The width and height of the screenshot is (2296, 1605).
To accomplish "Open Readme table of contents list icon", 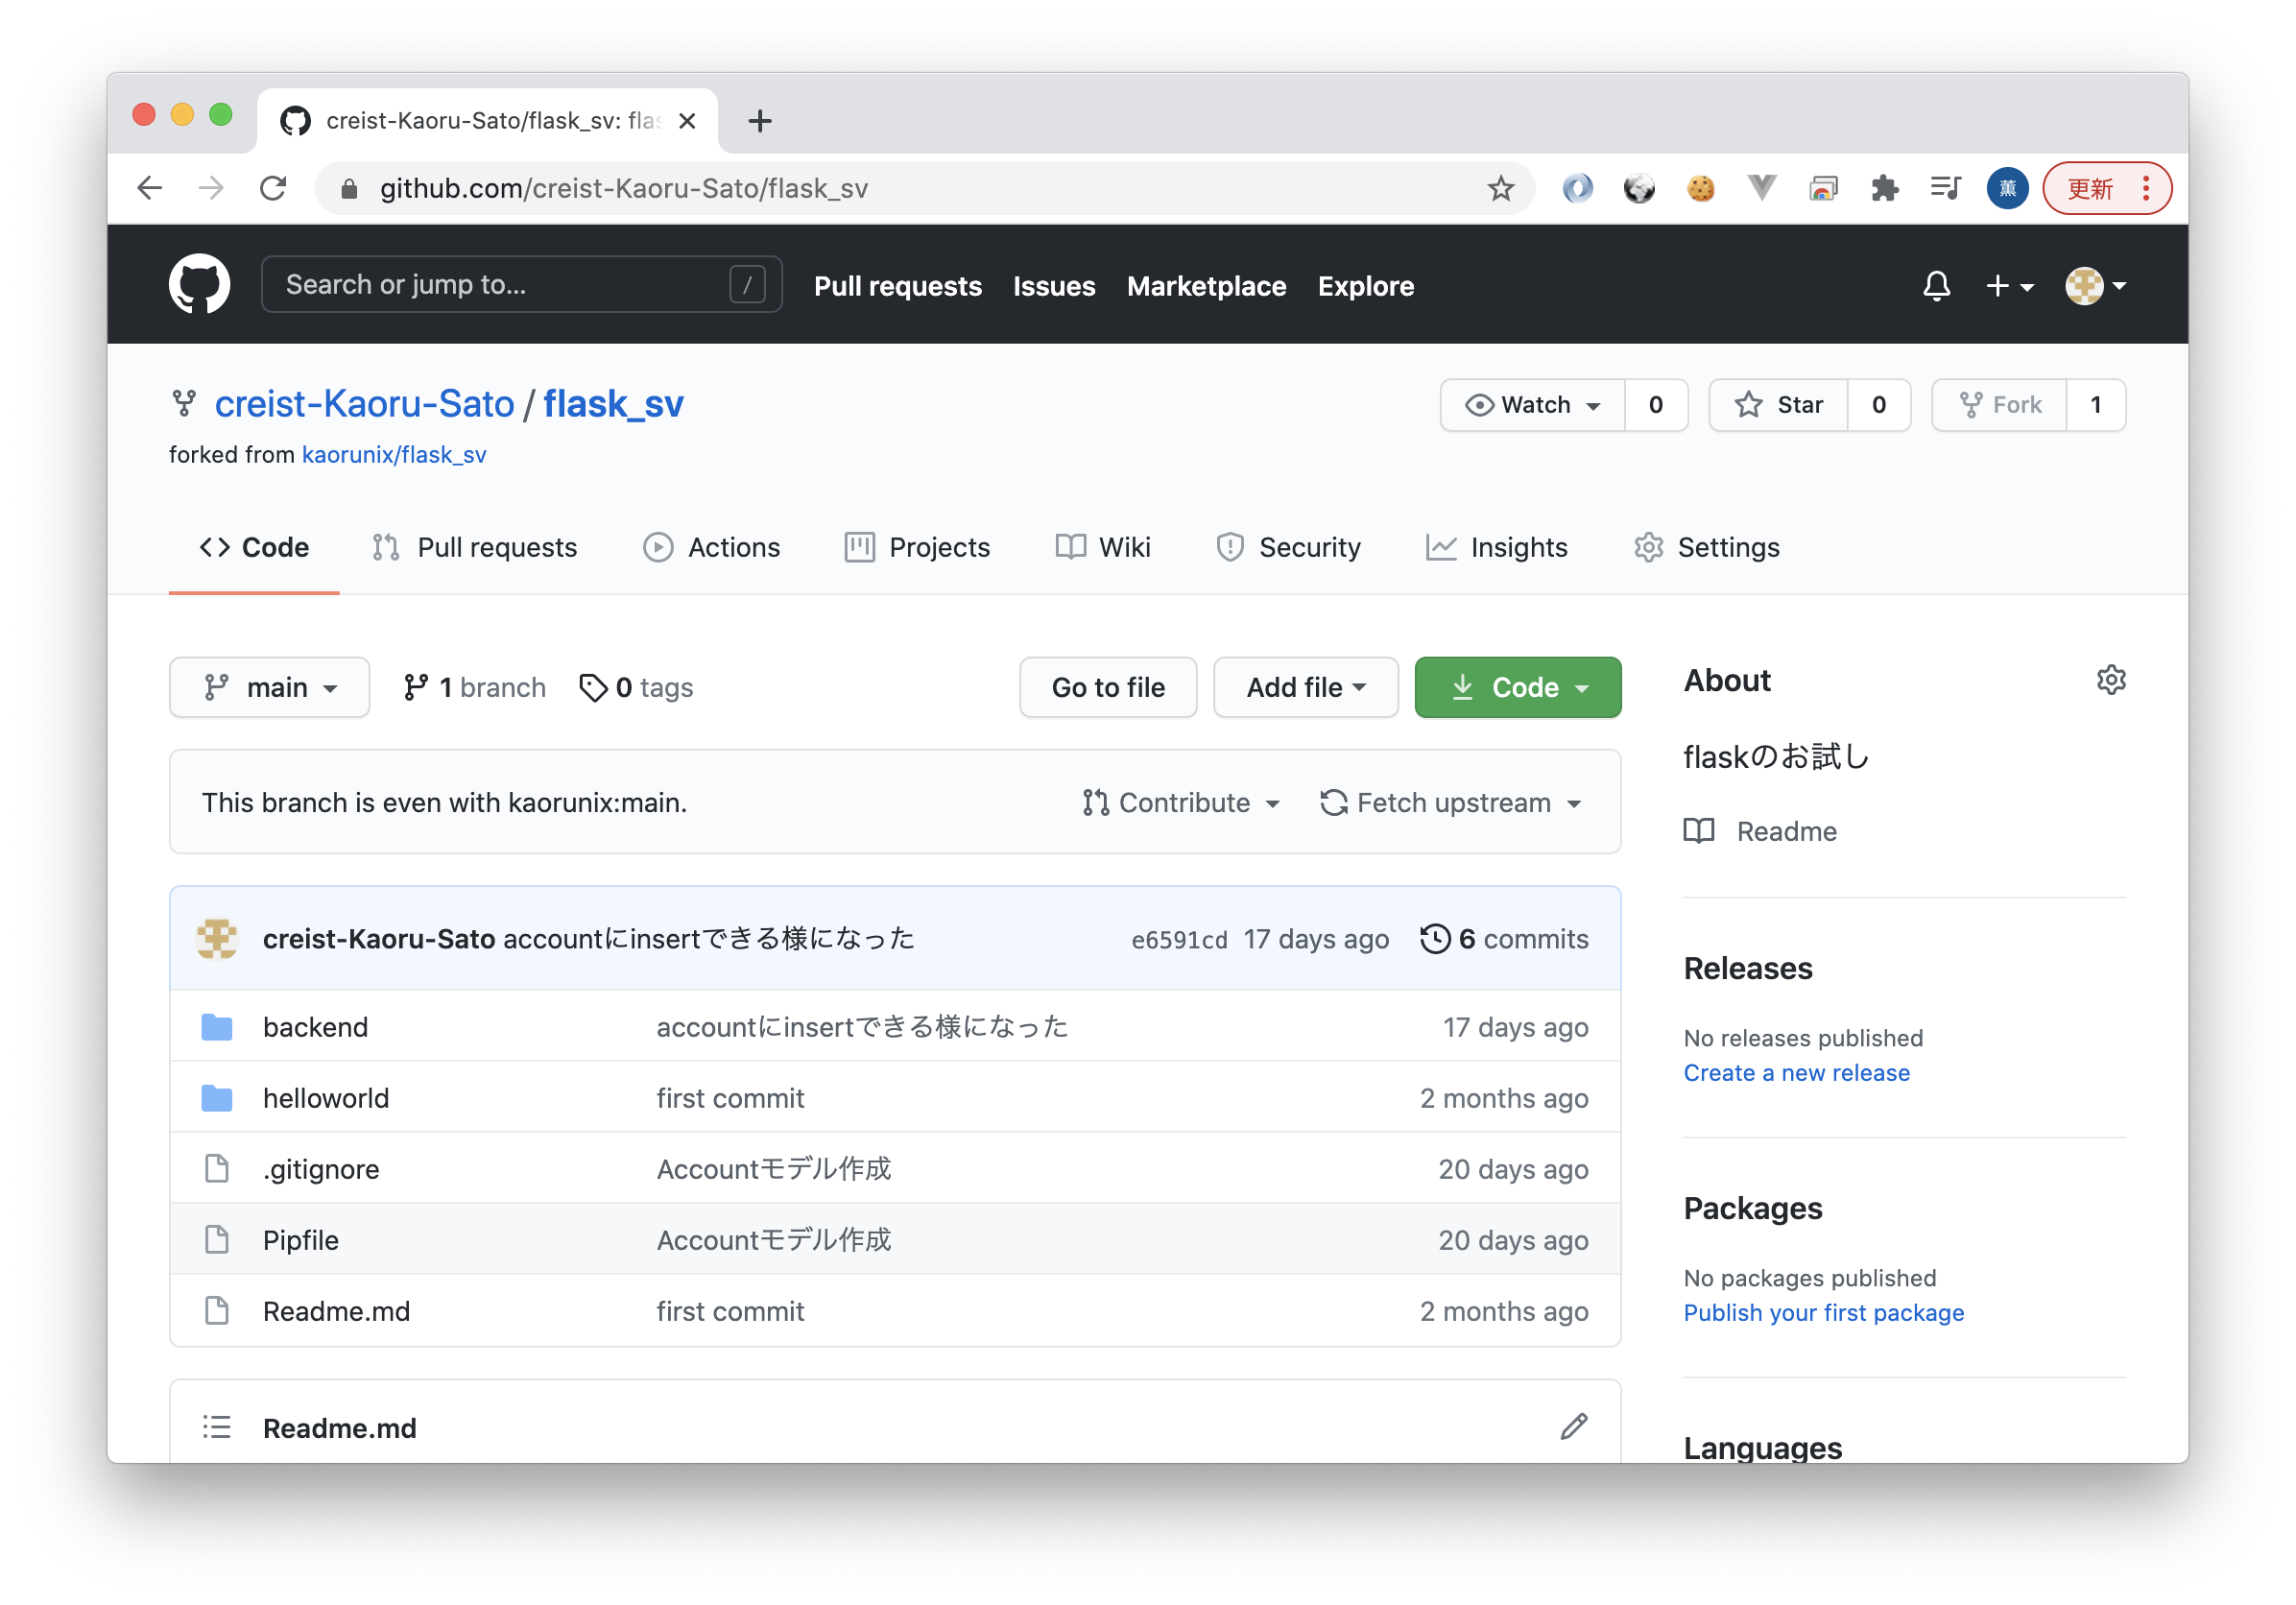I will 217,1427.
